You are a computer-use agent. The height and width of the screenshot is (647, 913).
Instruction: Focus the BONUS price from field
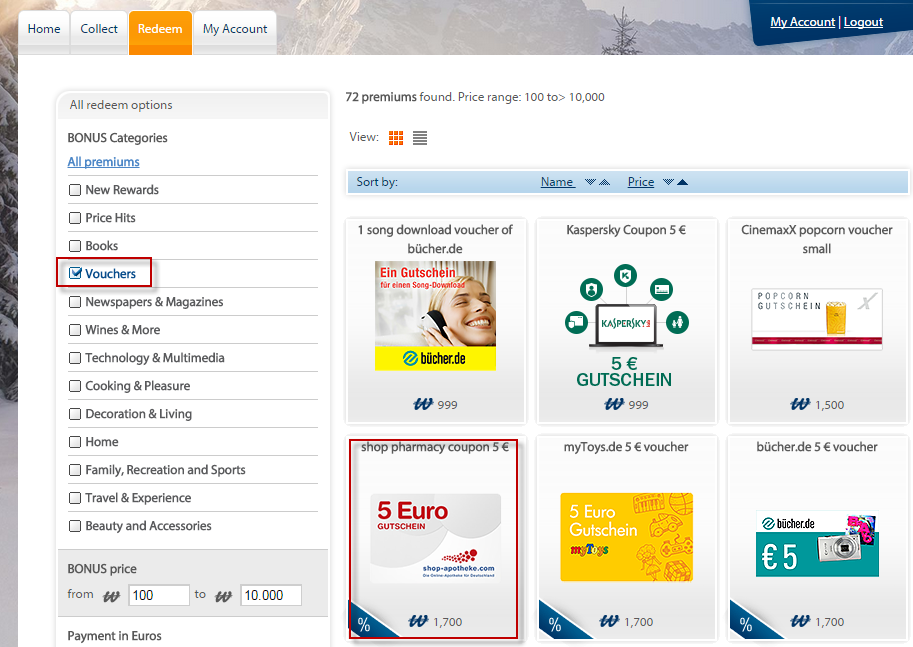click(x=159, y=595)
